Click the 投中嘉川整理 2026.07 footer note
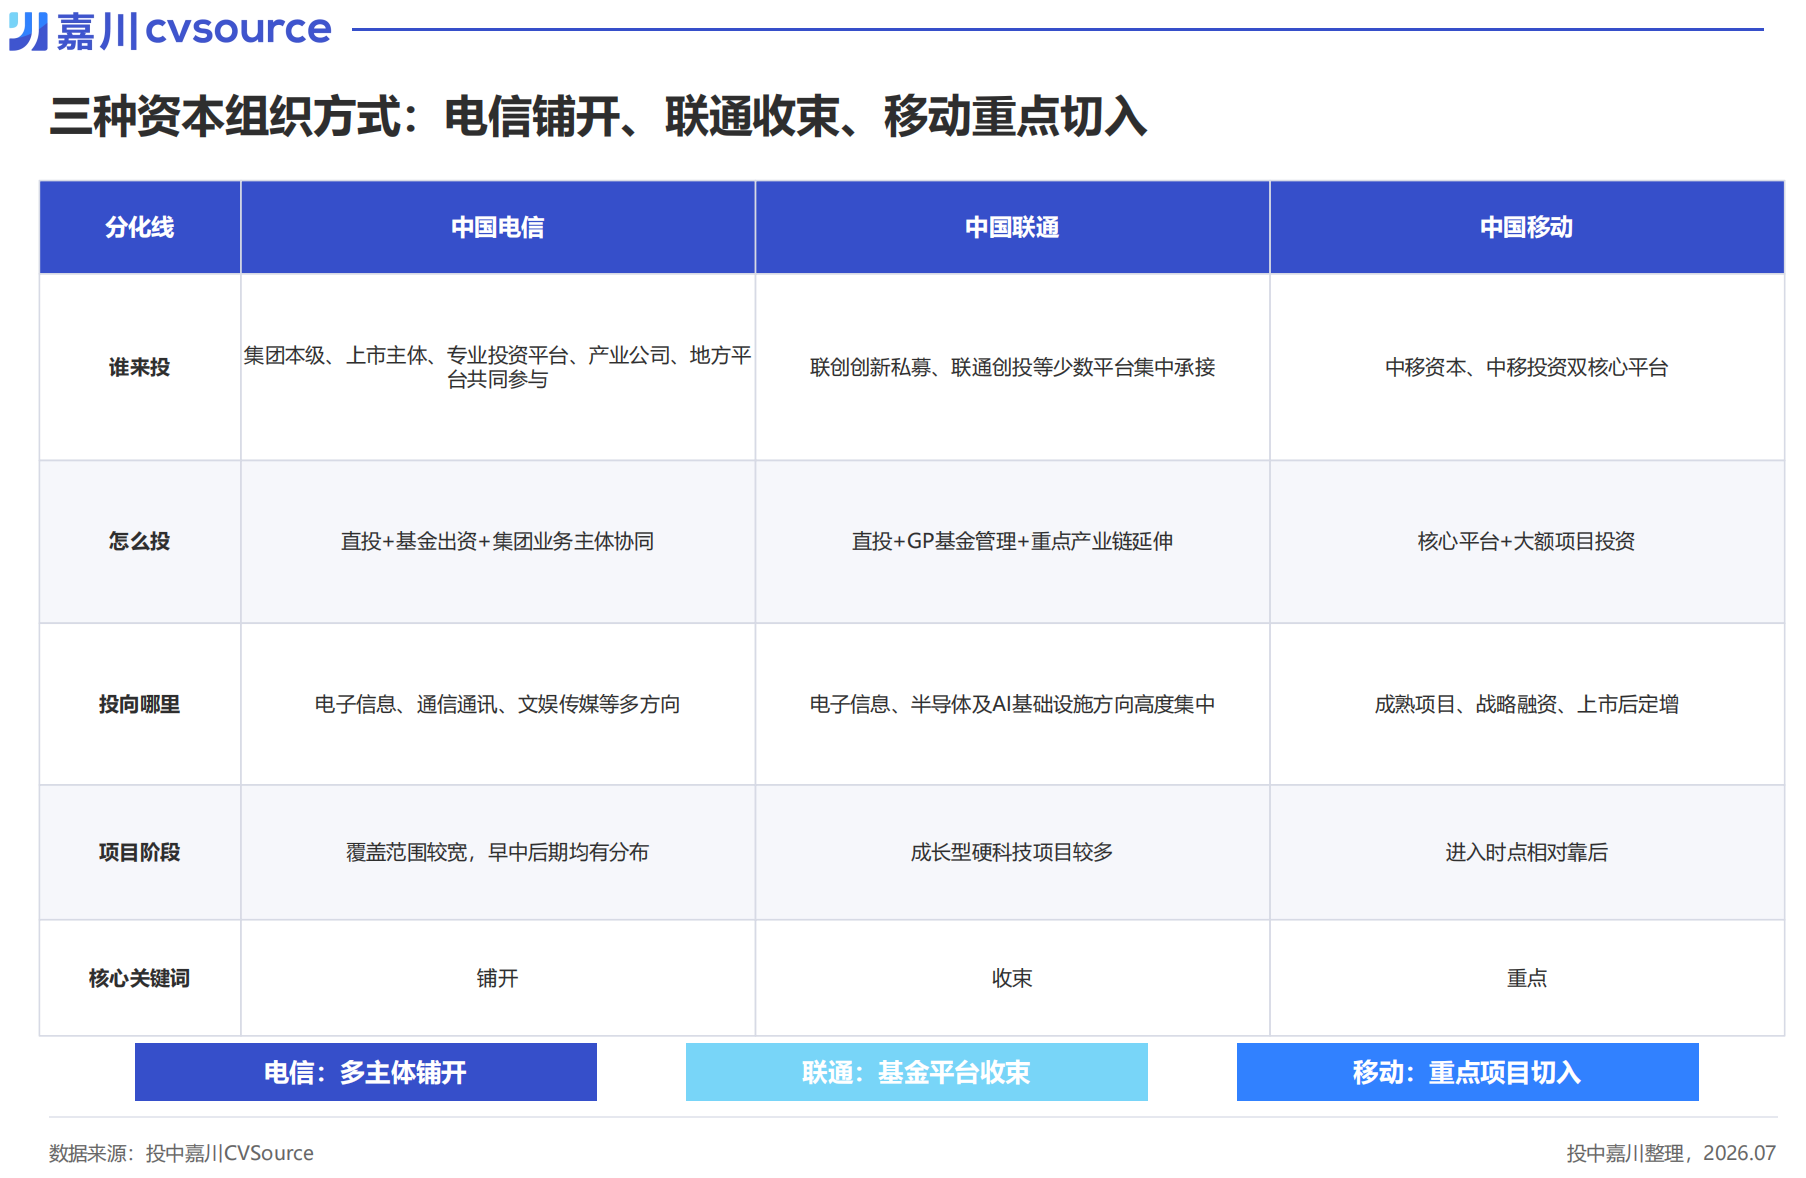The width and height of the screenshot is (1806, 1178). pyautogui.click(x=1671, y=1153)
